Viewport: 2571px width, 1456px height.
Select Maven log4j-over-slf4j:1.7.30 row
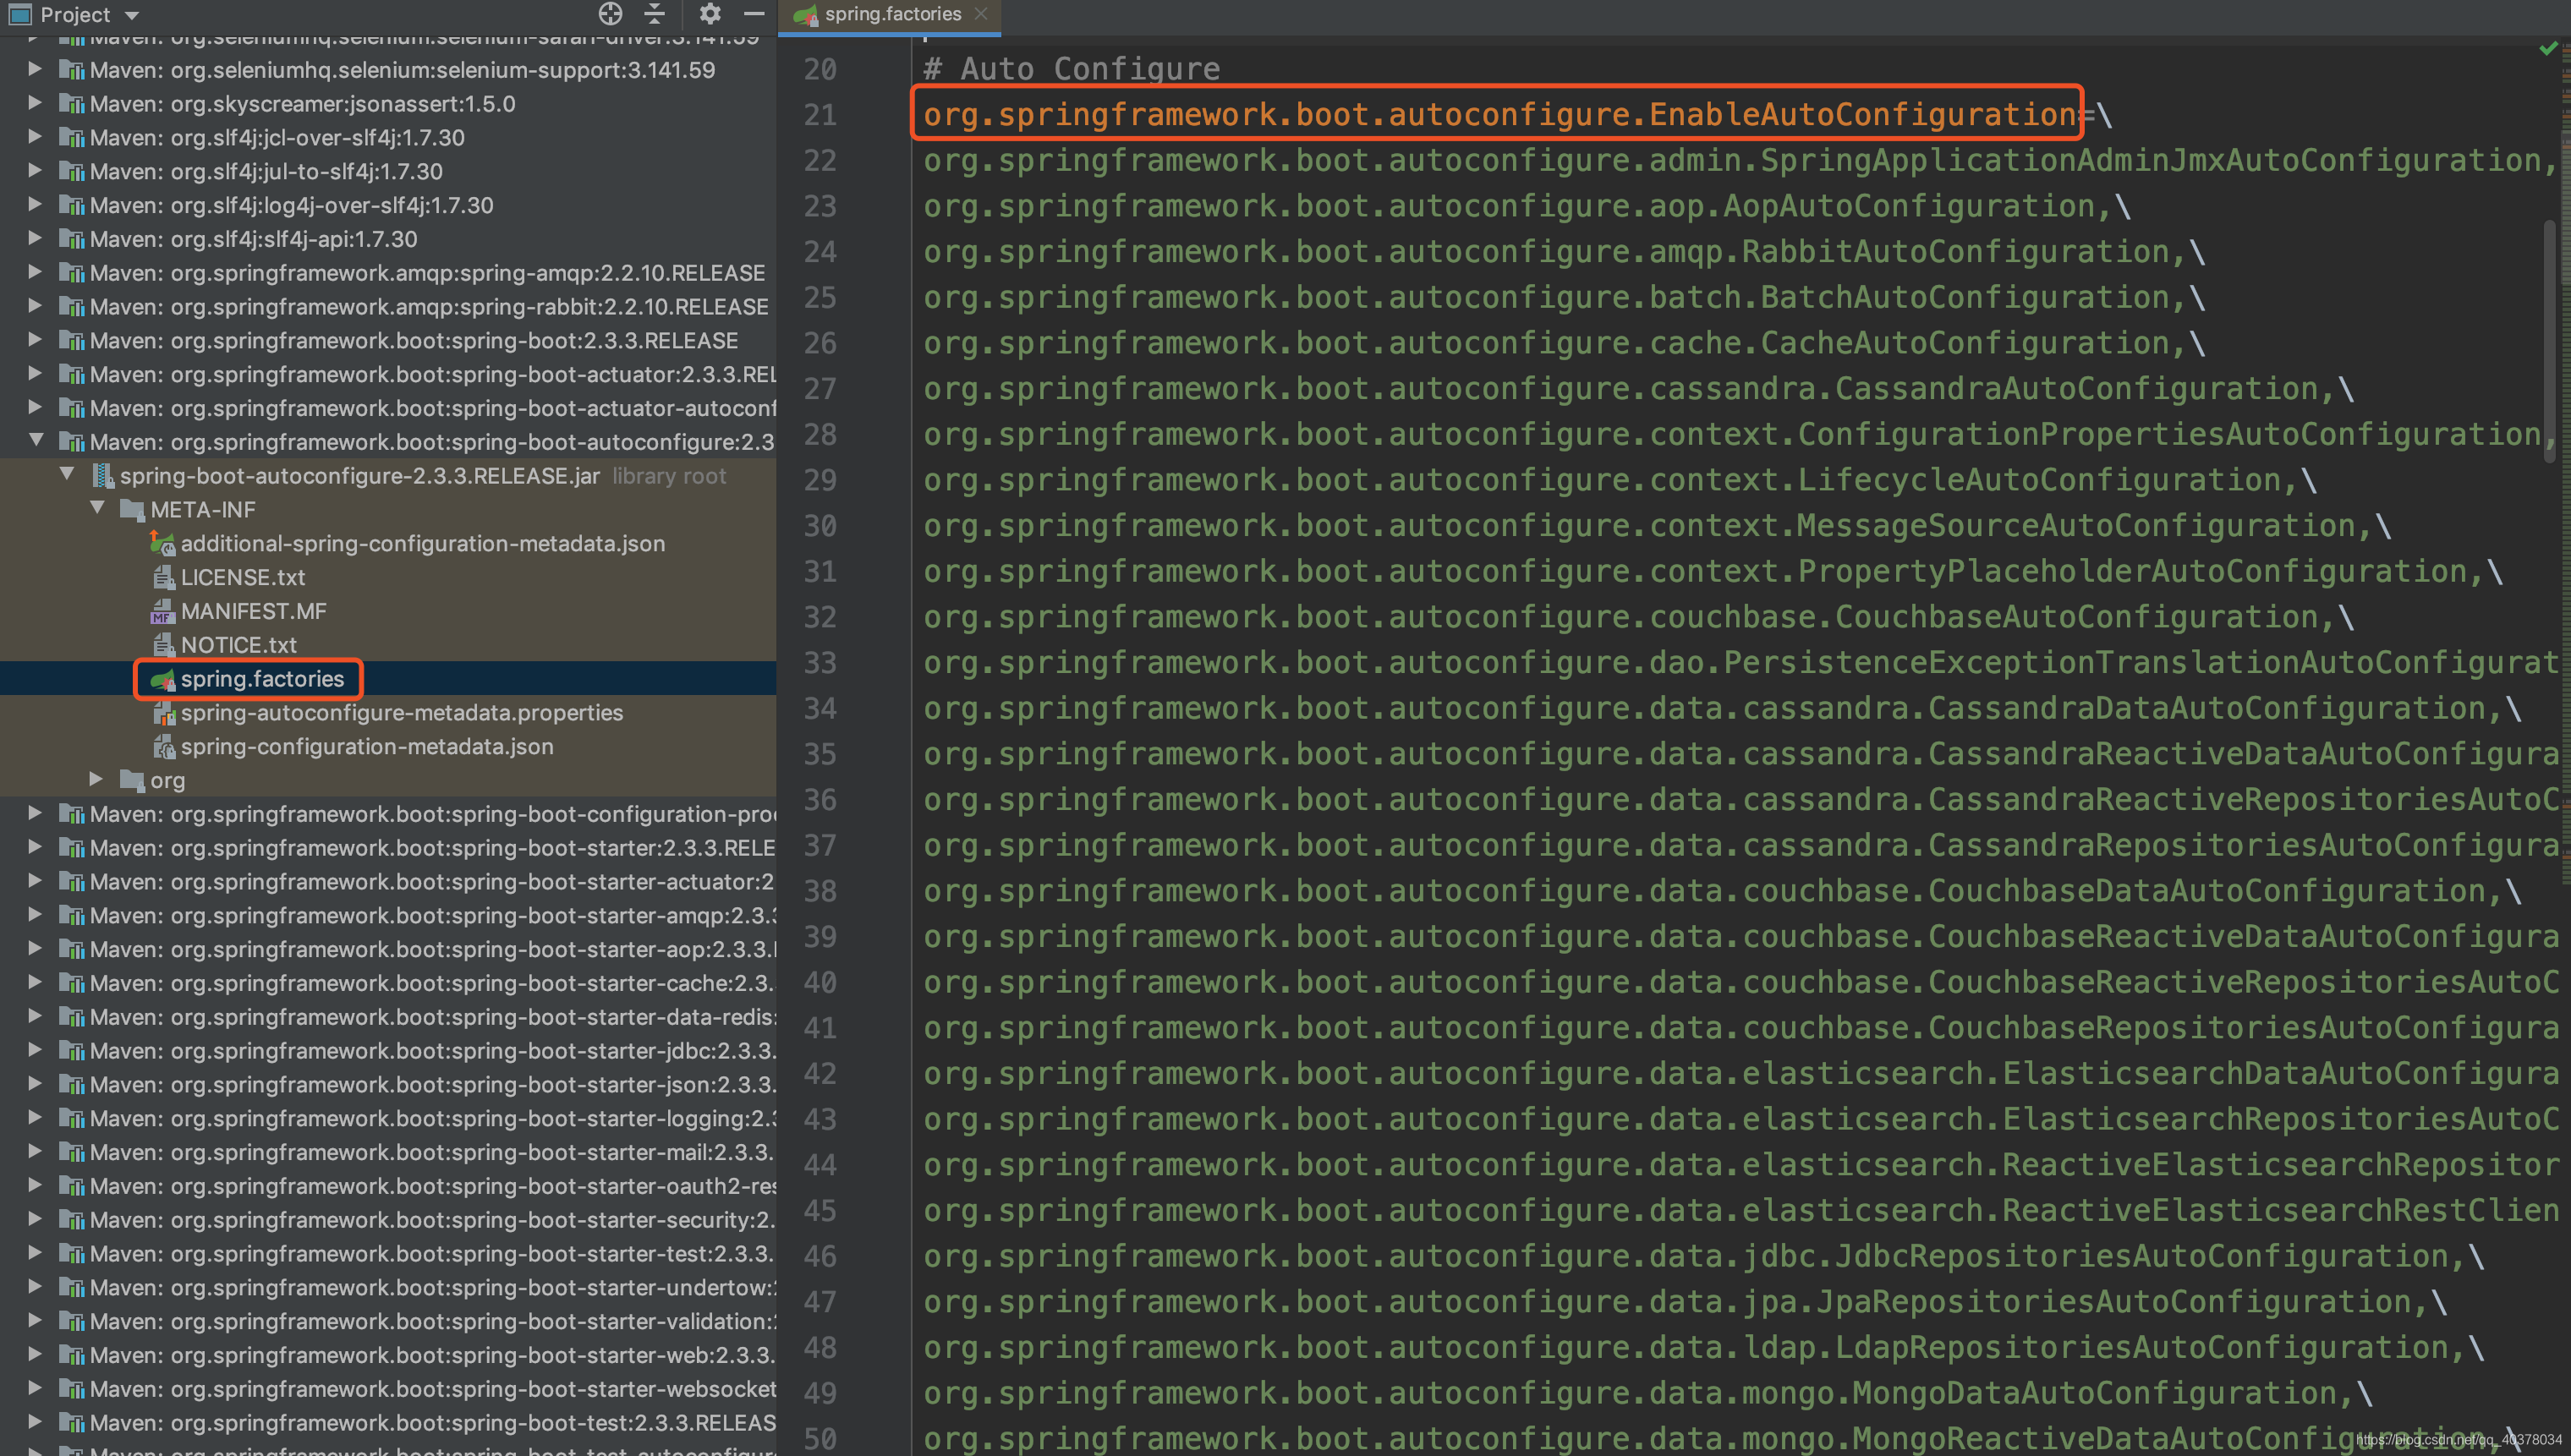[x=388, y=205]
